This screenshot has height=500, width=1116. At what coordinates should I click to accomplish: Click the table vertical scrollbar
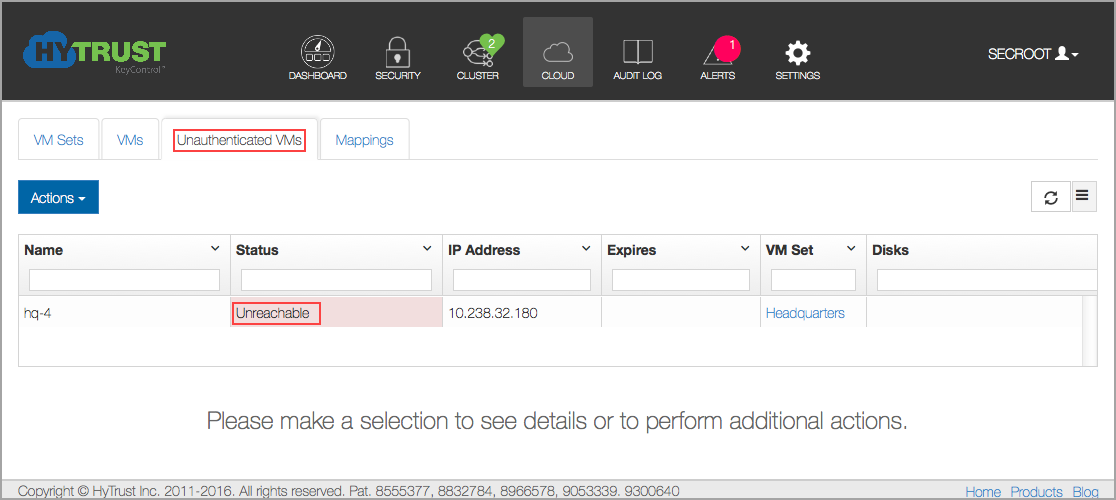pos(1090,331)
